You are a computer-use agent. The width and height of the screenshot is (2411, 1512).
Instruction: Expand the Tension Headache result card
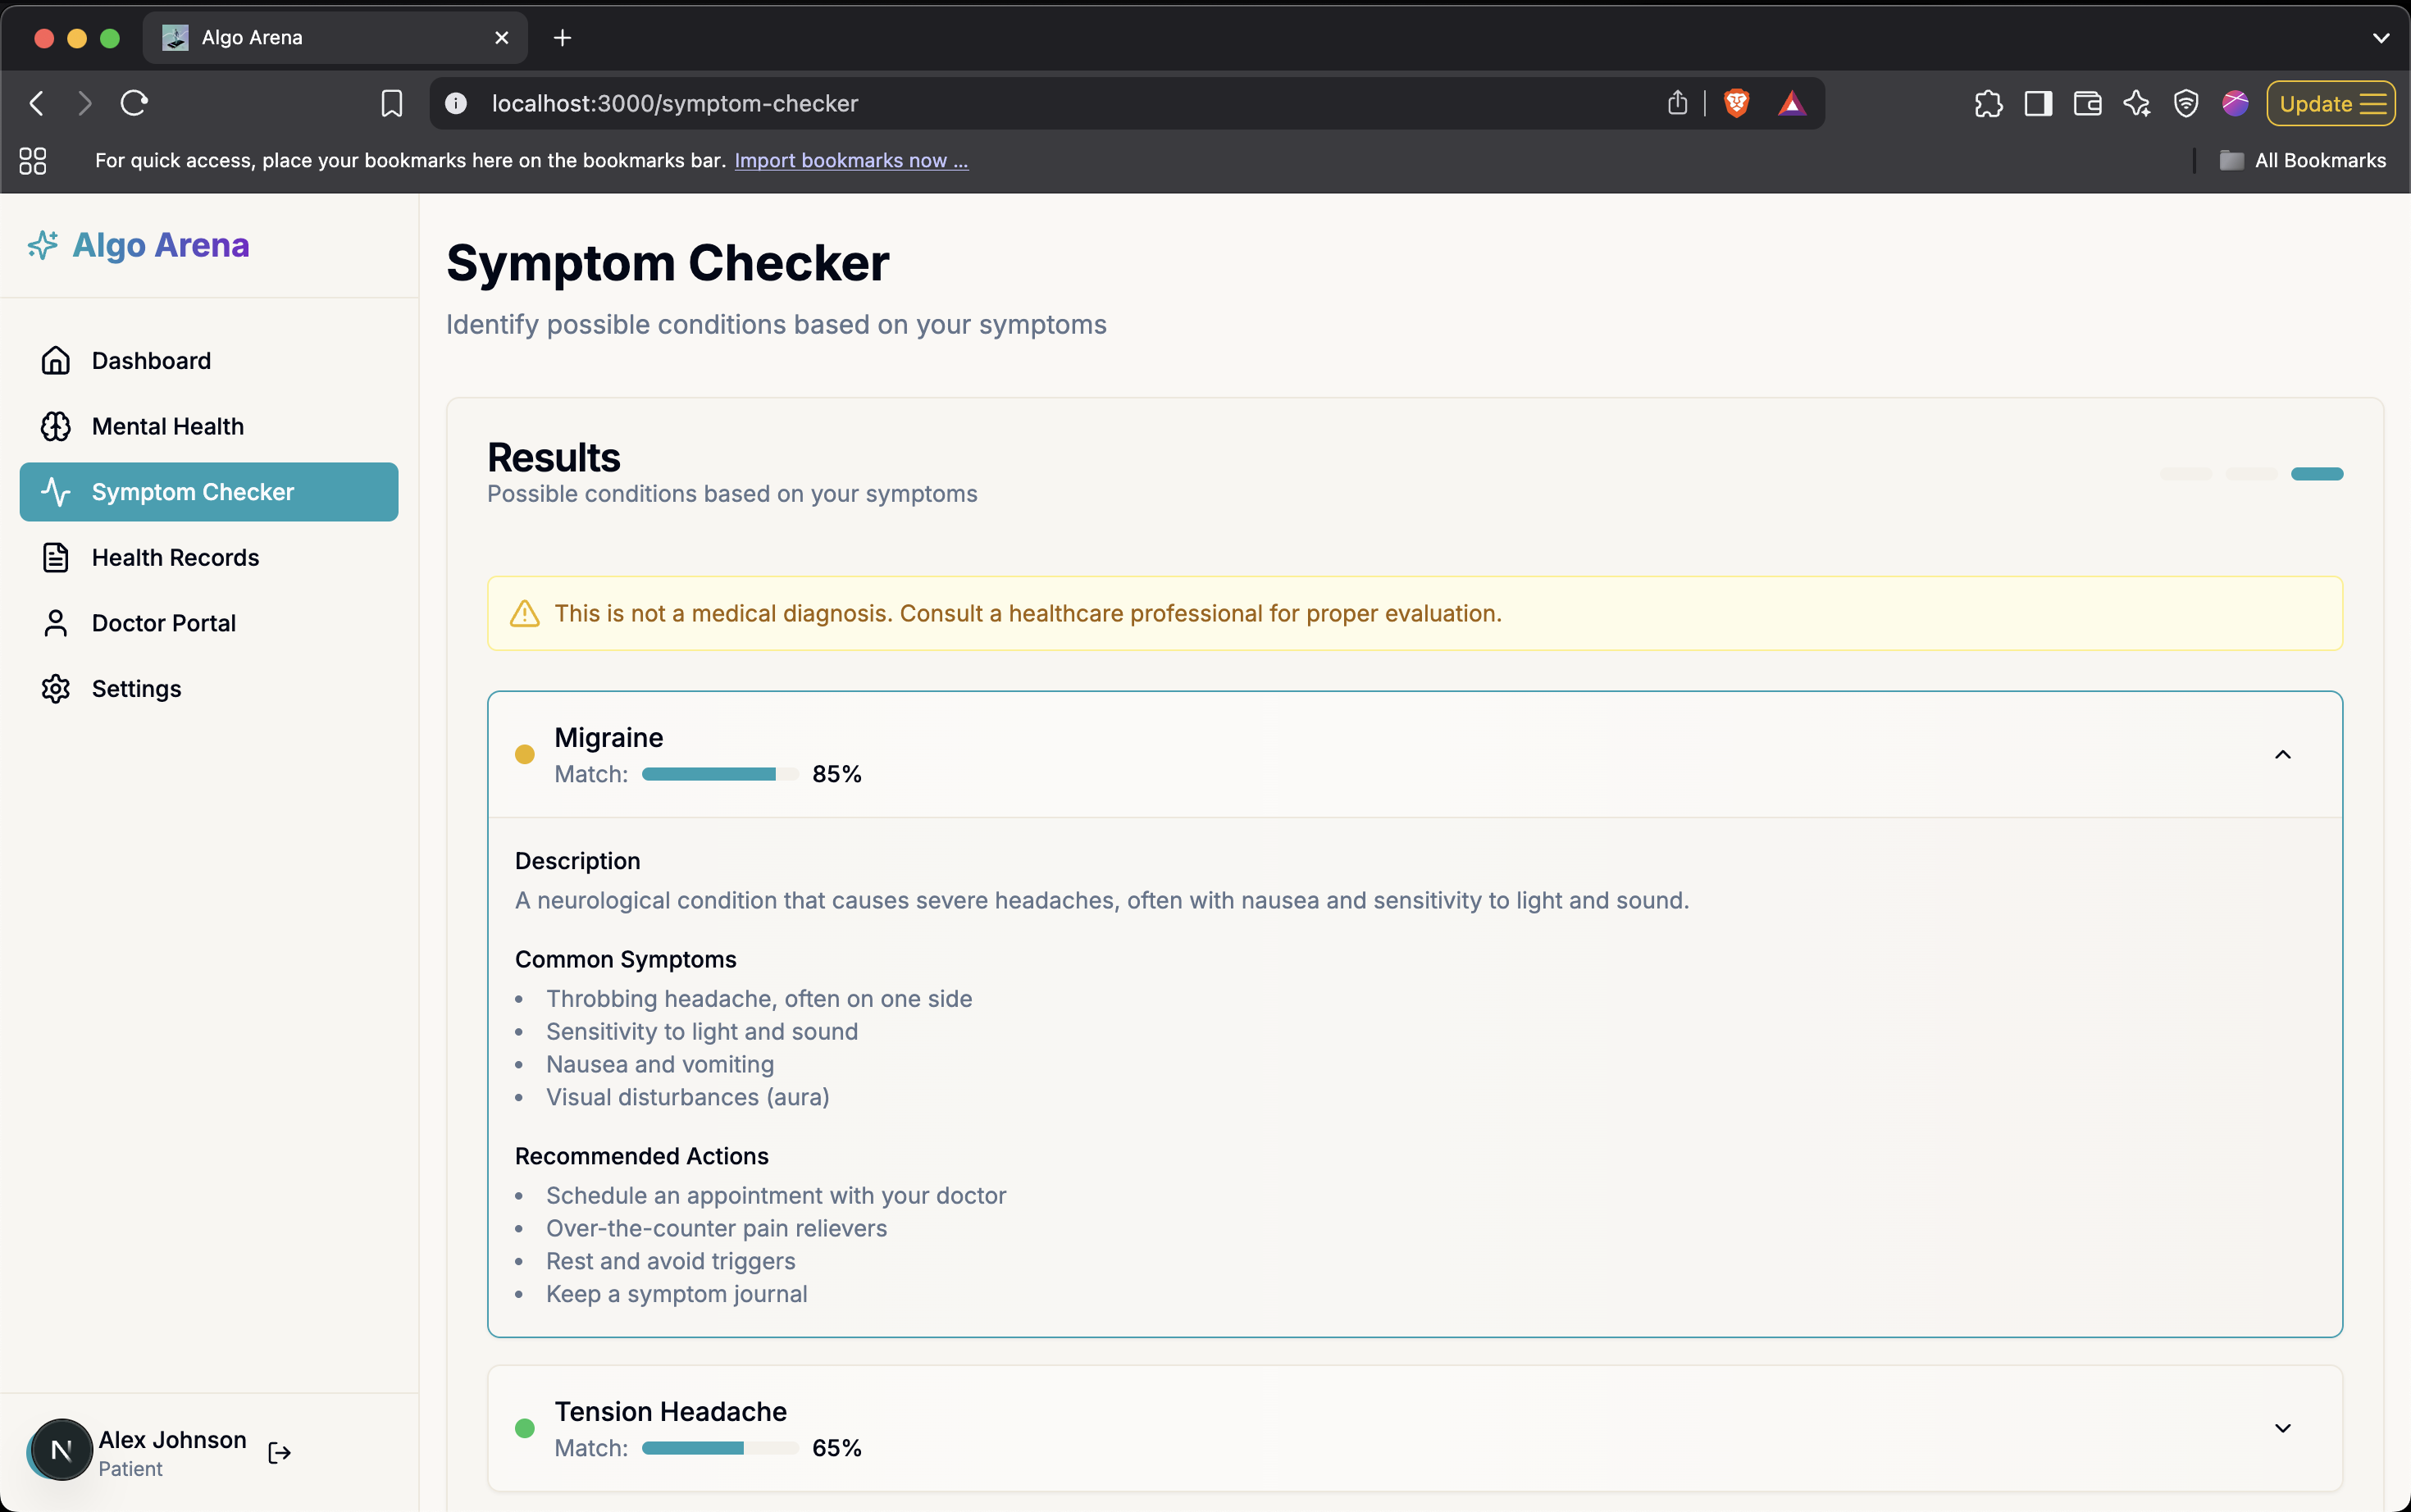point(2282,1428)
